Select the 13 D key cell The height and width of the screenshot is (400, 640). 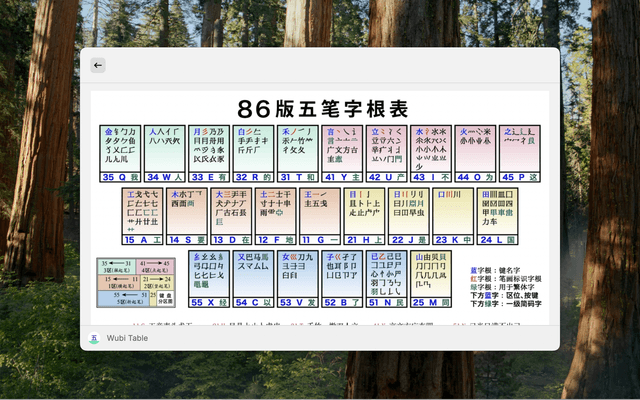(231, 216)
